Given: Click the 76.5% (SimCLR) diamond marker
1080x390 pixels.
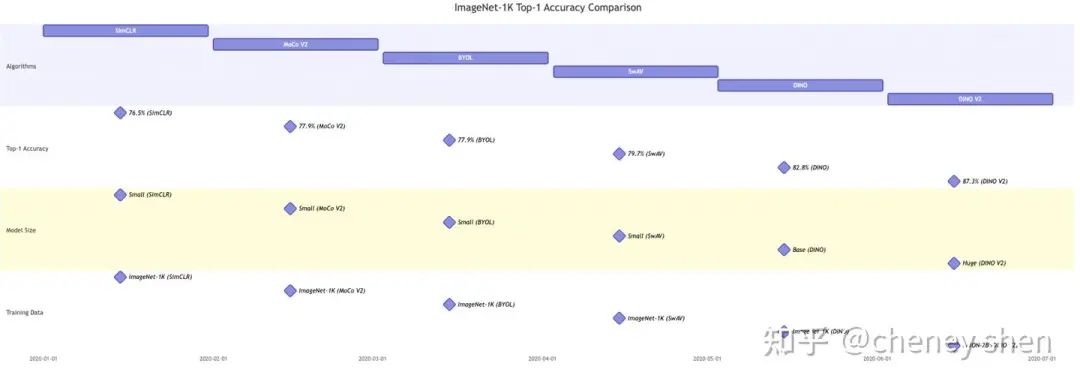Looking at the screenshot, I should tap(120, 112).
